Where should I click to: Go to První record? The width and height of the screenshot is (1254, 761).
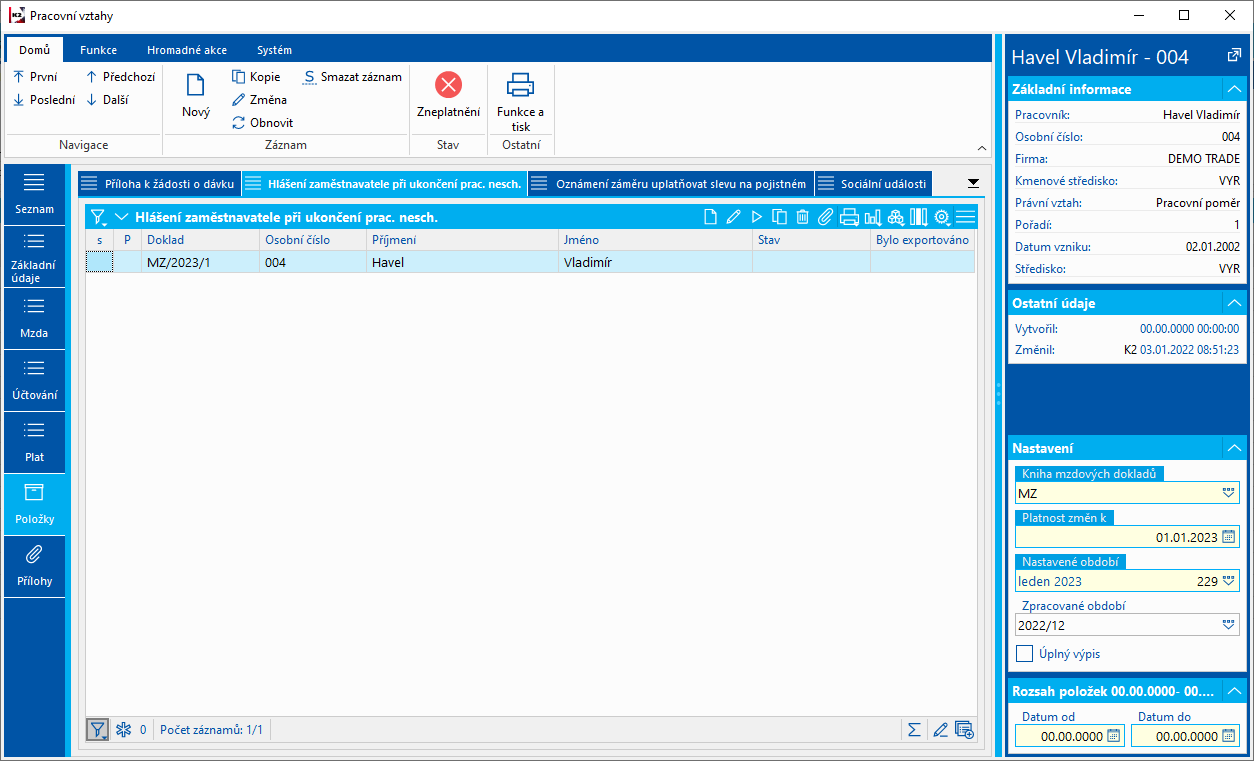click(x=35, y=76)
